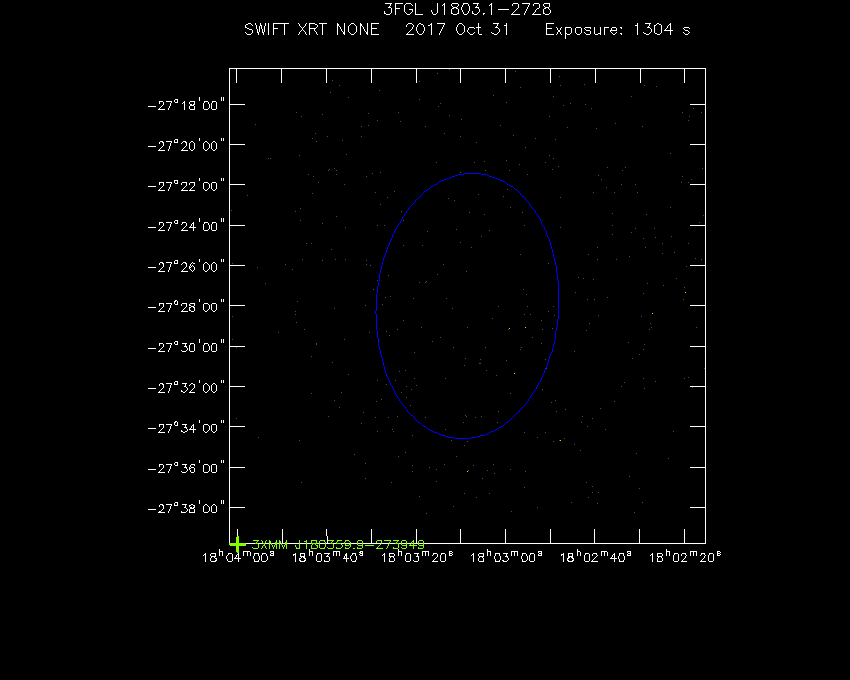Click right ascension label 18h04m00s
The height and width of the screenshot is (680, 850).
238,557
